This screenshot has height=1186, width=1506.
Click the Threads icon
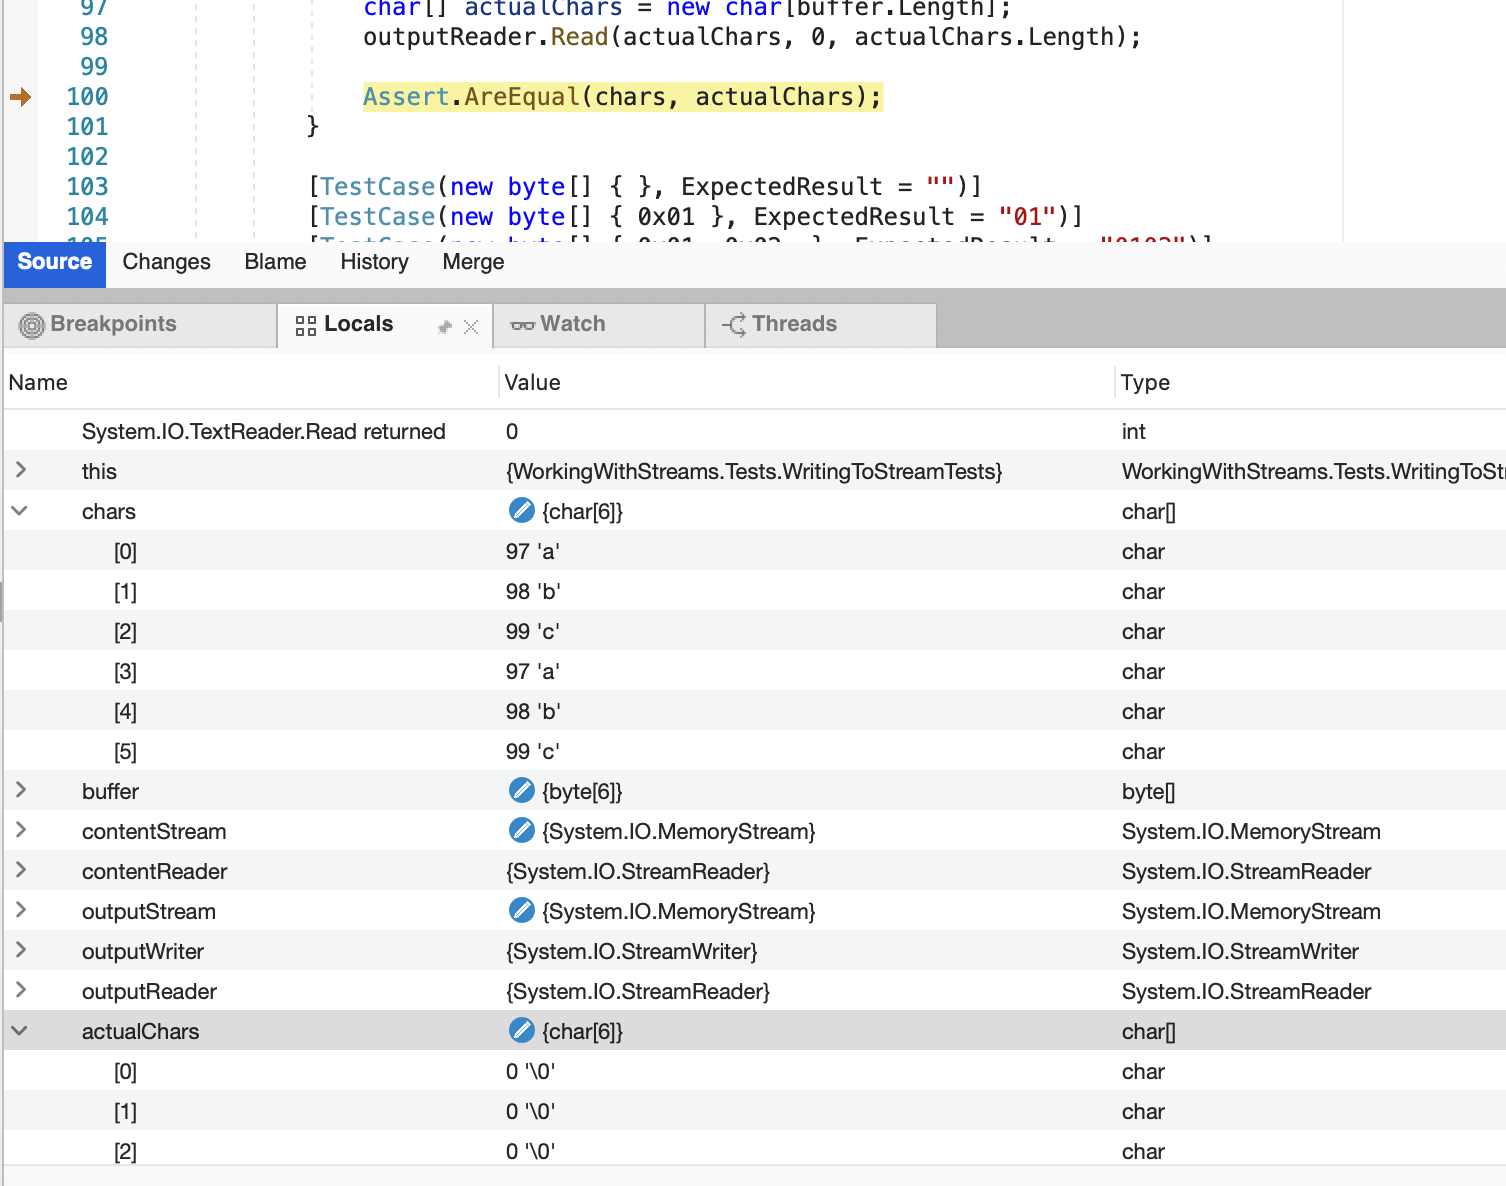[x=733, y=324]
